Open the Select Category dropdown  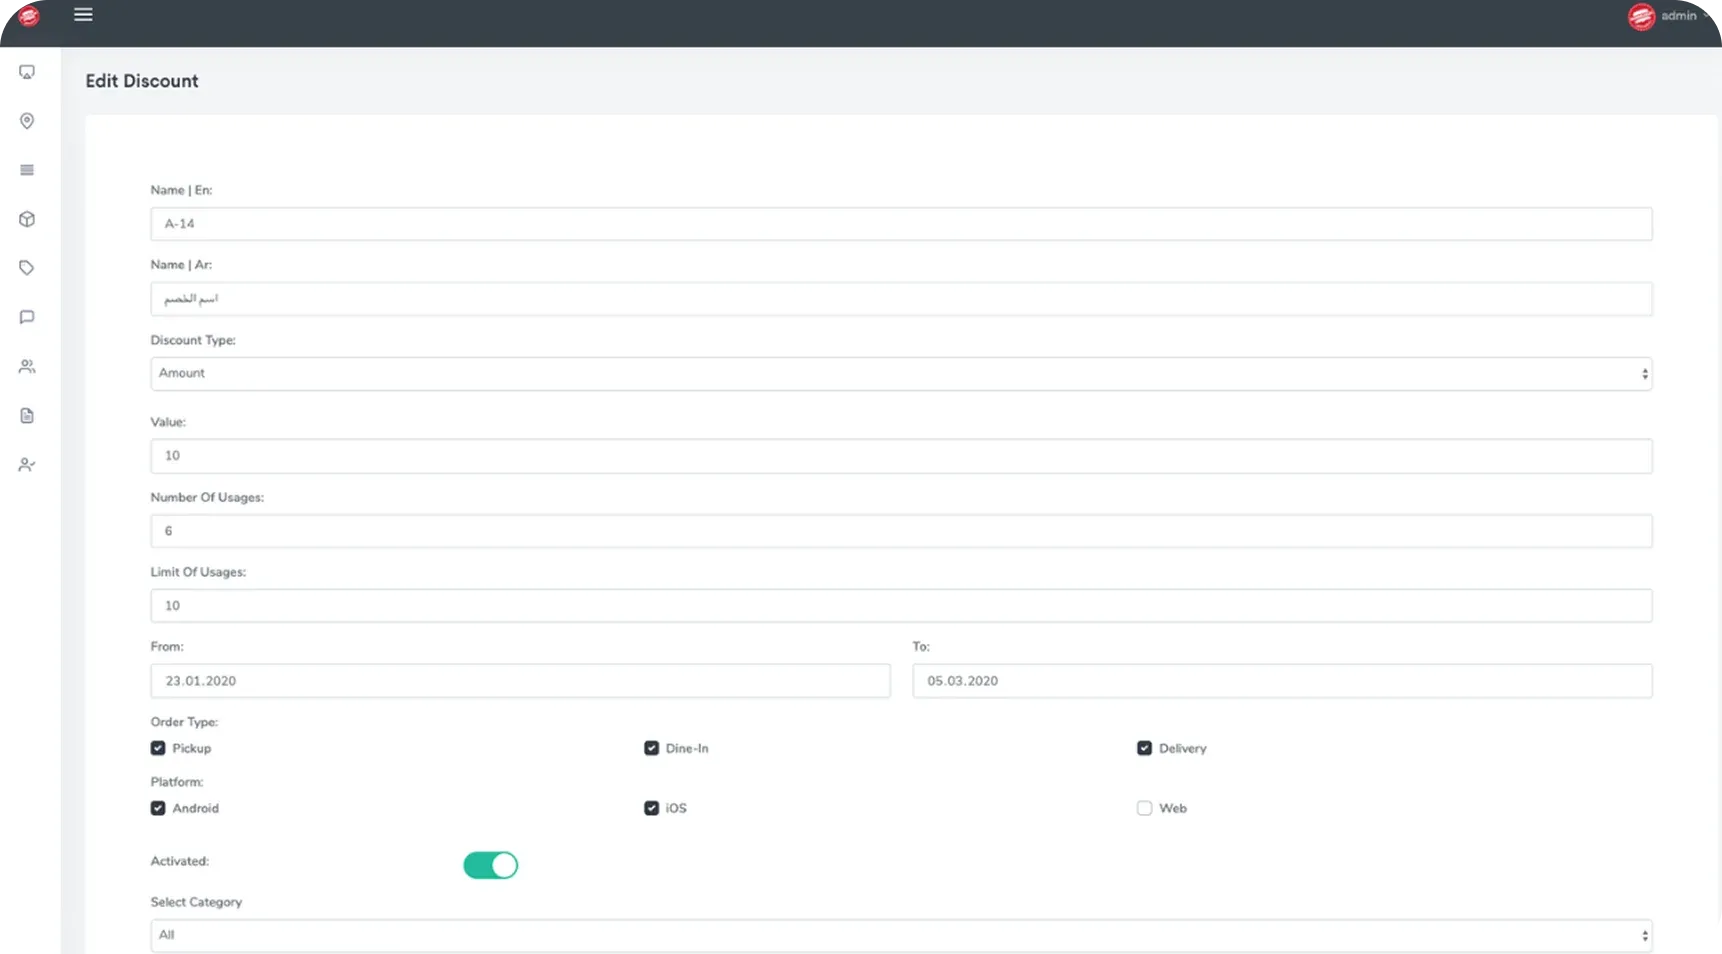(x=900, y=935)
